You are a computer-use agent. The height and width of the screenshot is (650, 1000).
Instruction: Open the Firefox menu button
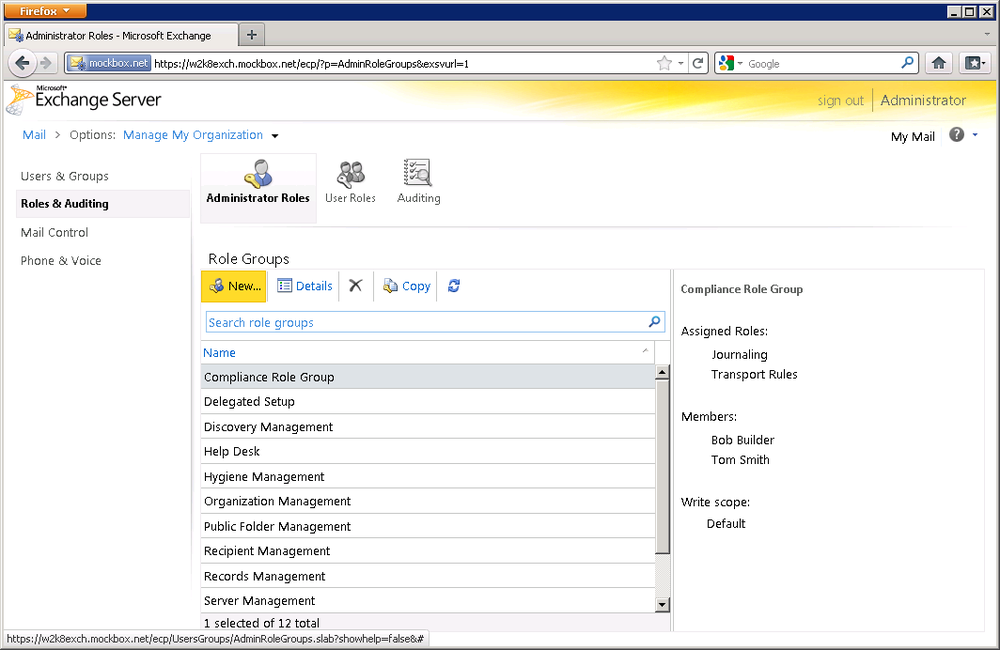point(47,11)
